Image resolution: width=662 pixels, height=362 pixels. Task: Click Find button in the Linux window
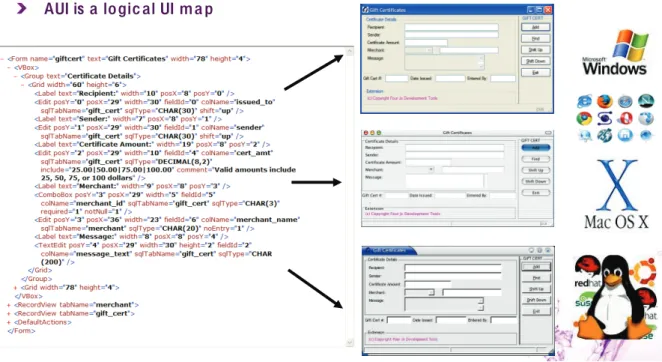[x=536, y=278]
